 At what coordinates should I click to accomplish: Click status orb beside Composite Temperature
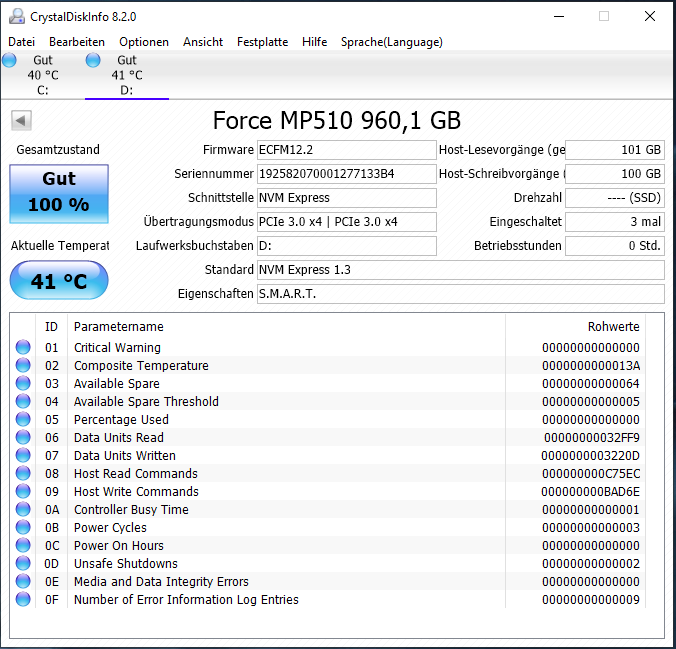(23, 366)
